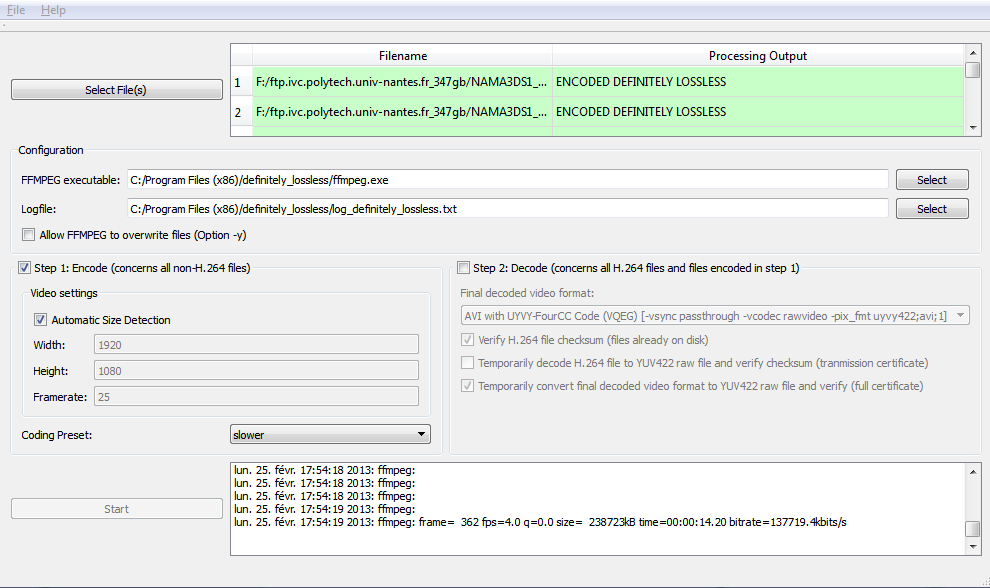Click the disabled Start button
Screen dimensions: 990x588
tap(116, 509)
